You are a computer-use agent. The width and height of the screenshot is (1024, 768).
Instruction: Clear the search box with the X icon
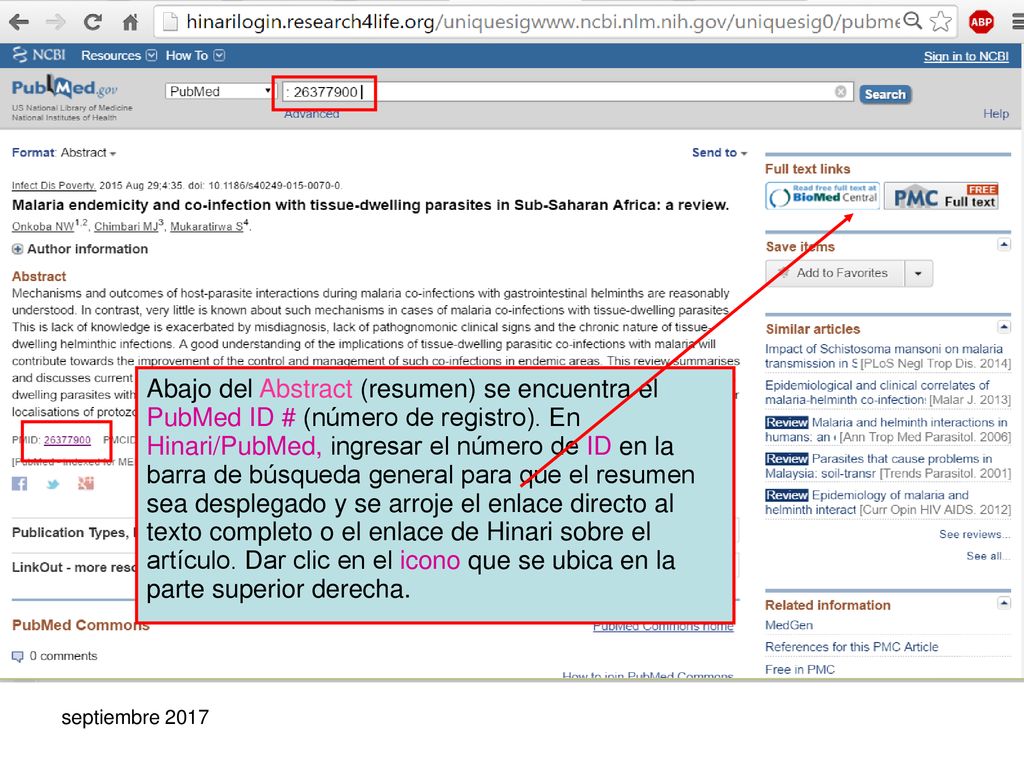tap(840, 91)
